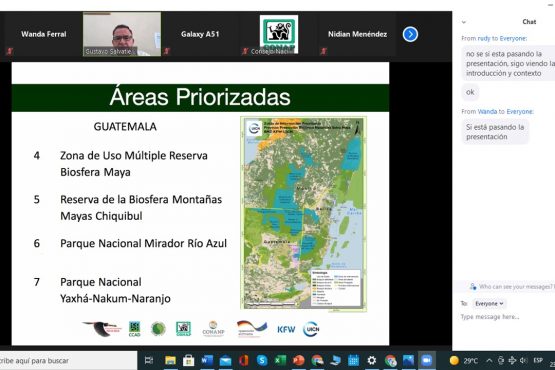Select the CONAP participant tile
555x370 pixels.
click(x=279, y=34)
